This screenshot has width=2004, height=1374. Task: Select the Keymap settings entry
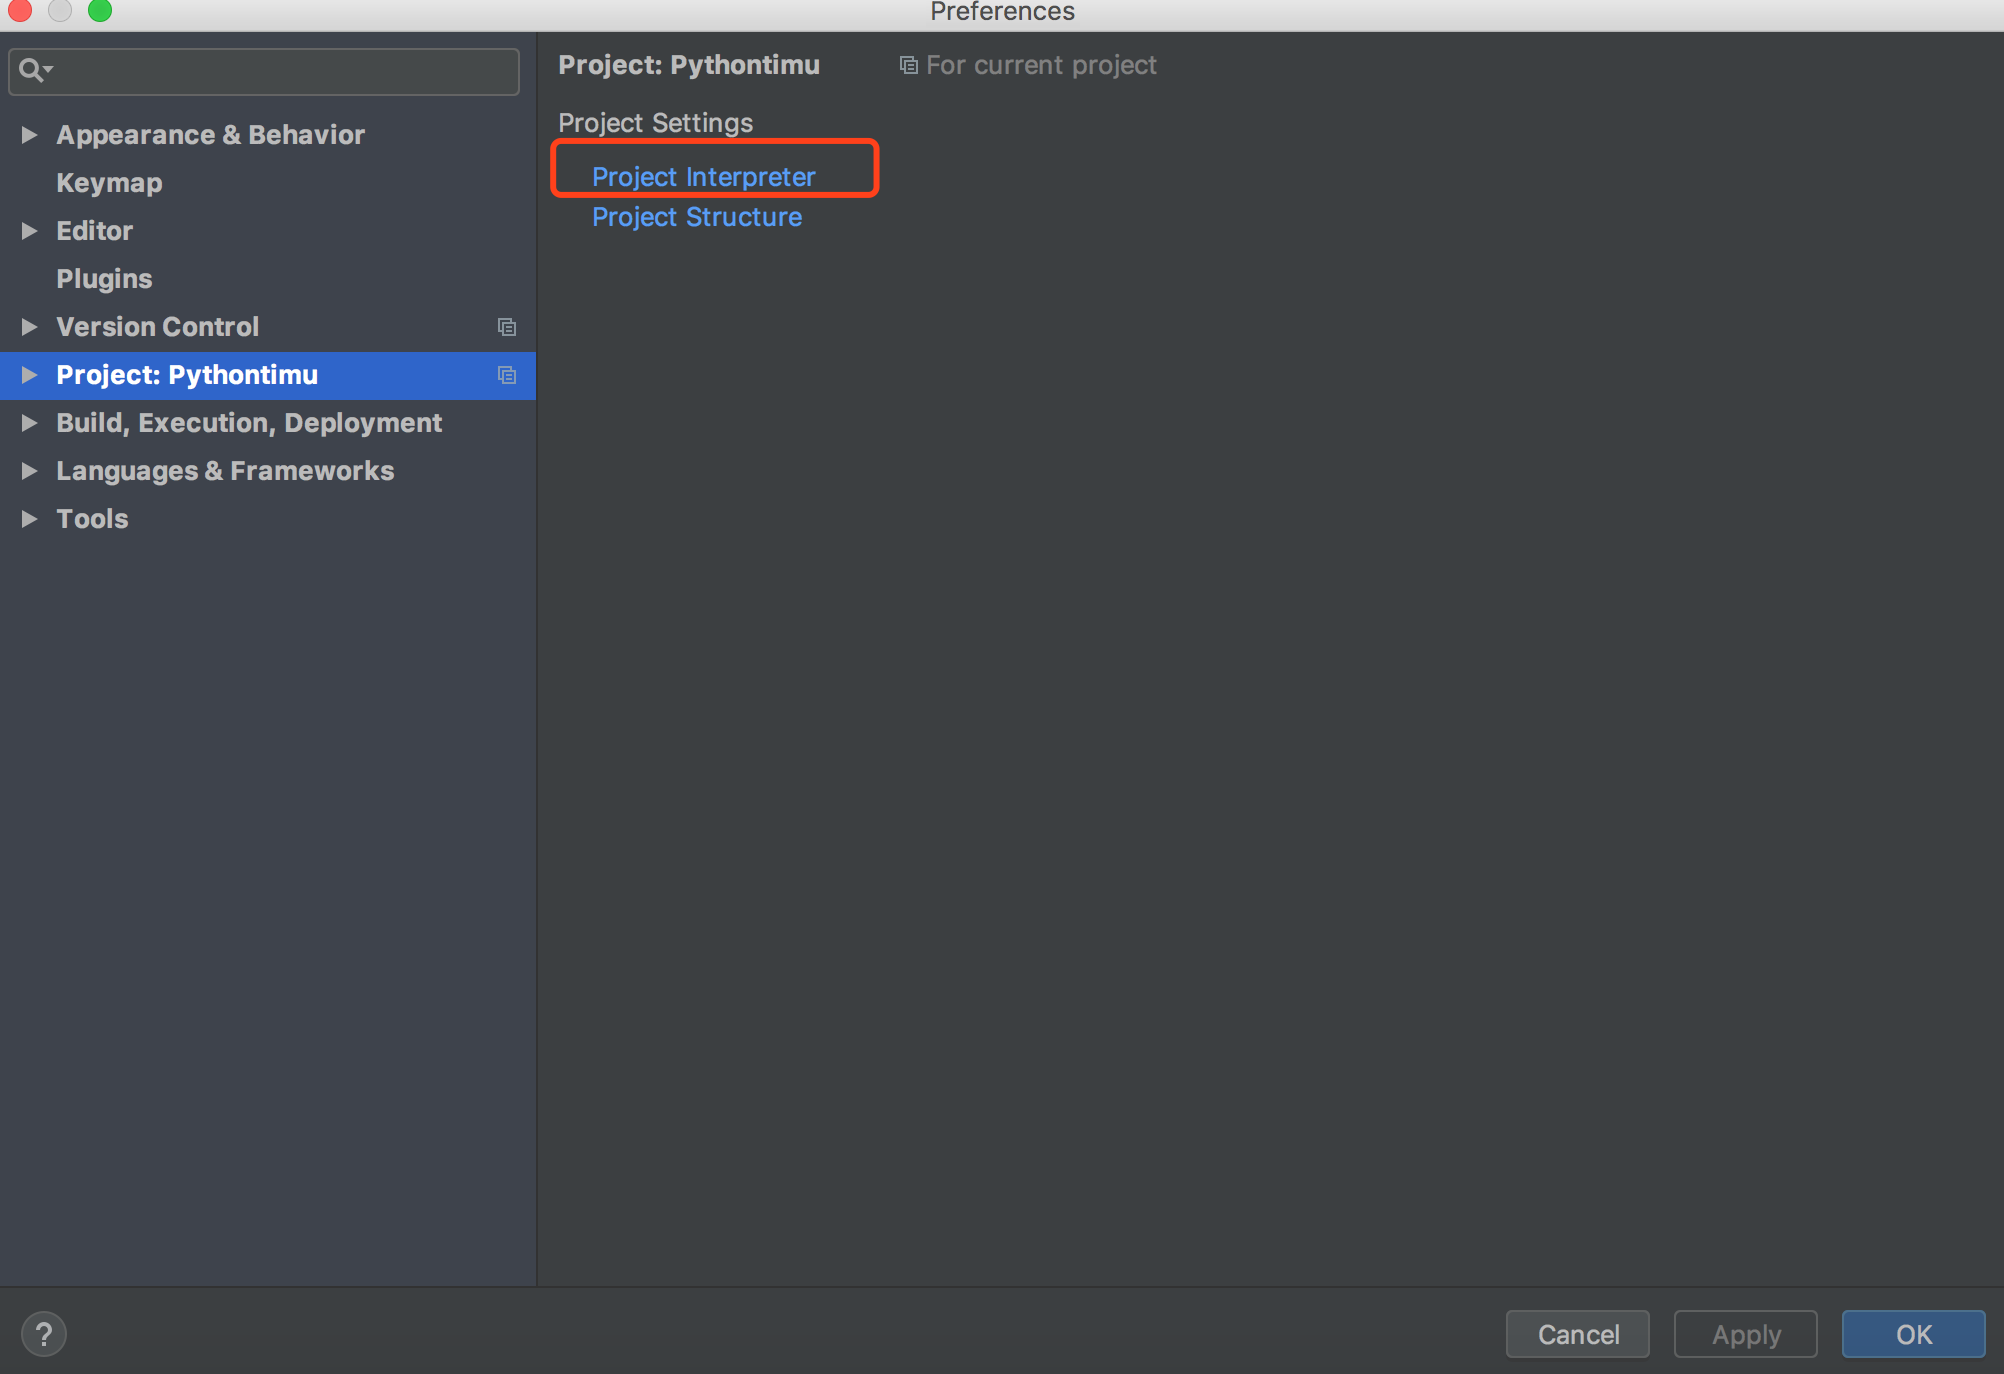[109, 182]
